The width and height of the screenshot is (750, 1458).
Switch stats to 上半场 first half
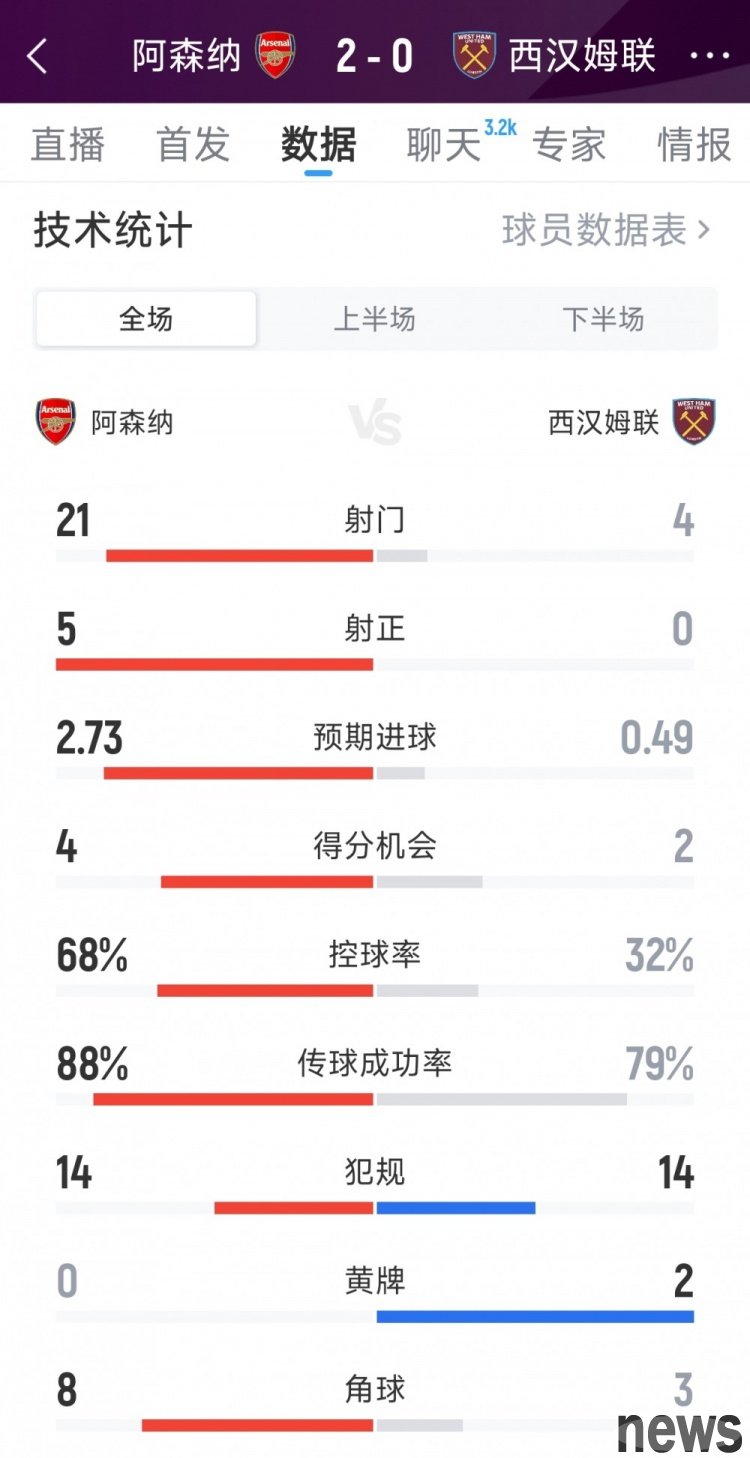374,319
